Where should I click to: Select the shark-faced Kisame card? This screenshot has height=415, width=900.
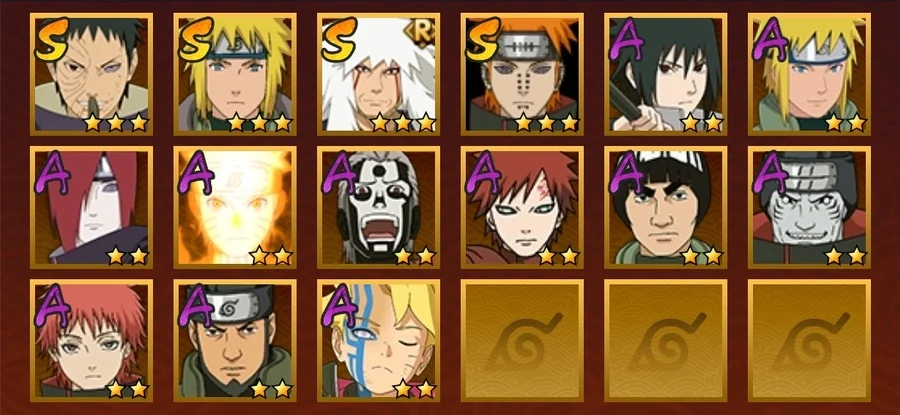809,207
